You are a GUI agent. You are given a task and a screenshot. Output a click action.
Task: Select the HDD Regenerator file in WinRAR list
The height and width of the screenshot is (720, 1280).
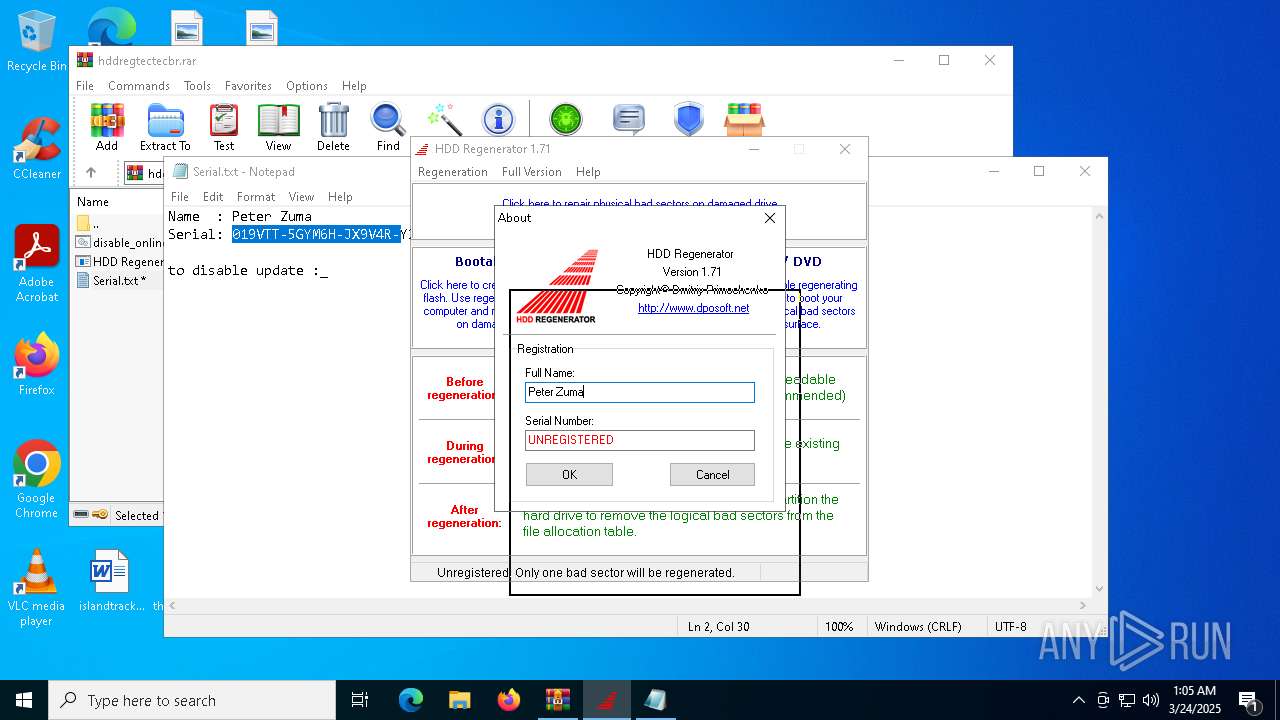(120, 262)
